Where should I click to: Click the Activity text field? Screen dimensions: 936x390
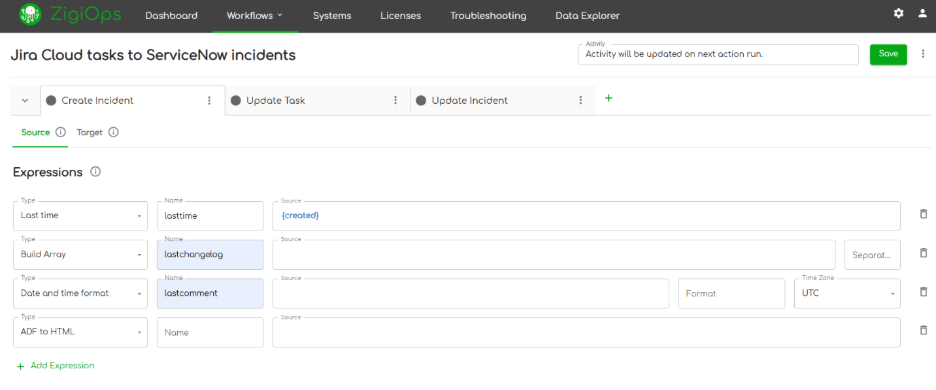coord(718,54)
